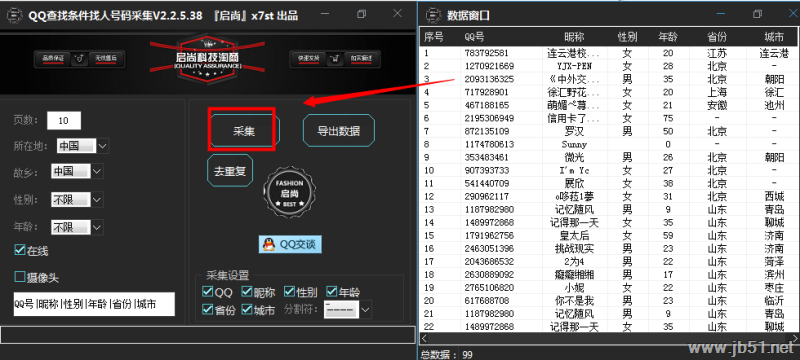Select nickname 皇太后 cell
The width and height of the screenshot is (800, 360).
574,236
